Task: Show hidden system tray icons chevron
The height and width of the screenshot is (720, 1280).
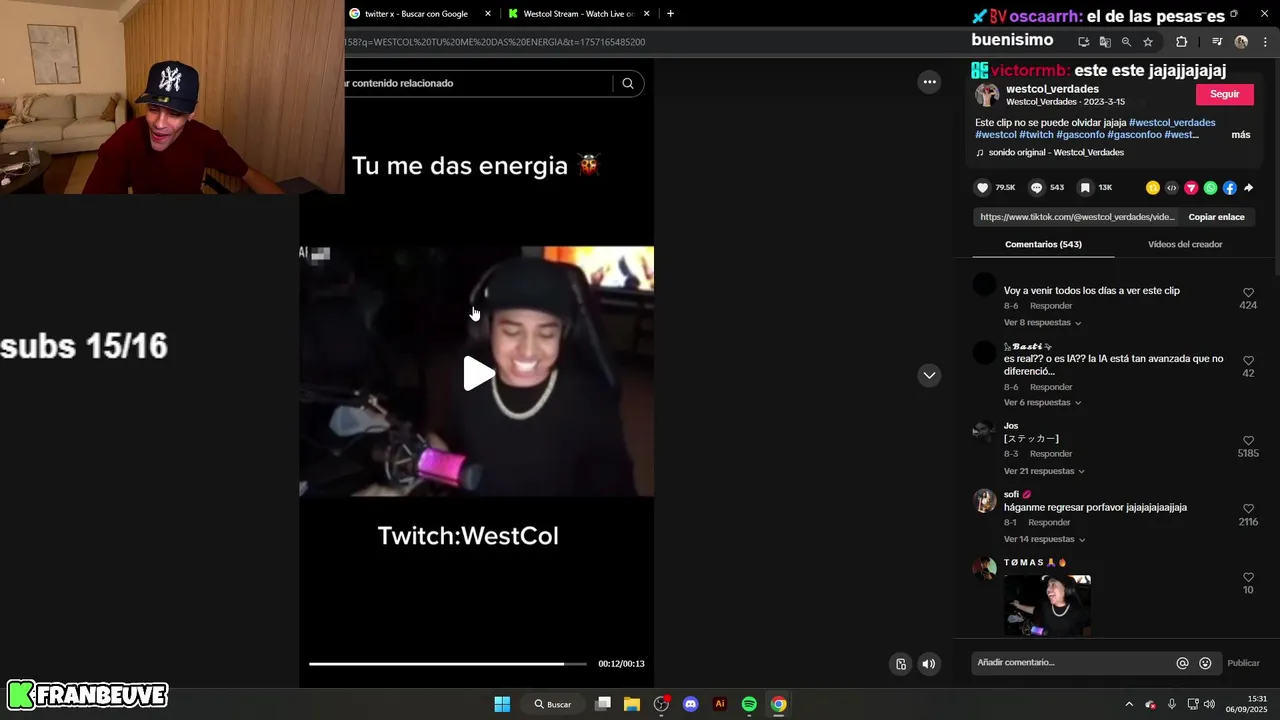Action: pyautogui.click(x=1129, y=704)
